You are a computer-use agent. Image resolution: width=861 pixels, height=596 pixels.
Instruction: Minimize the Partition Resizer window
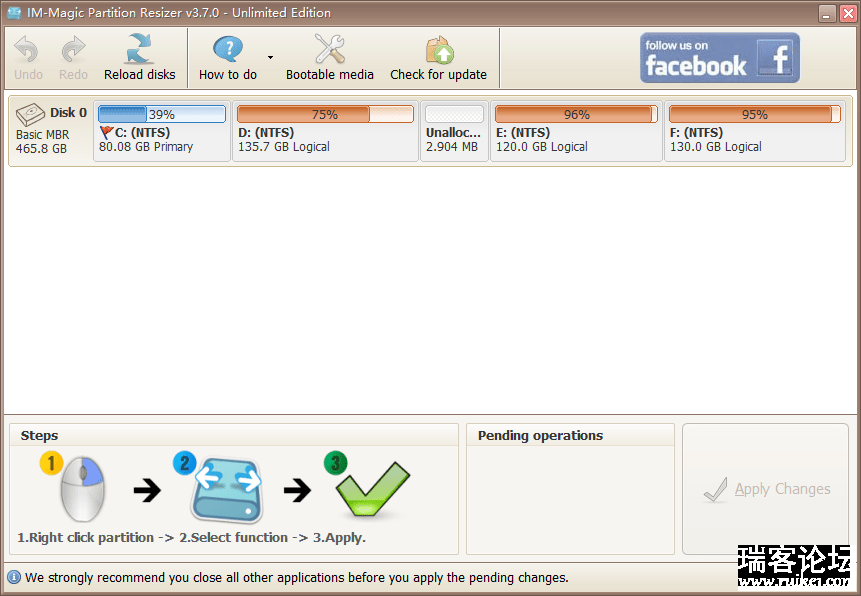tap(826, 14)
